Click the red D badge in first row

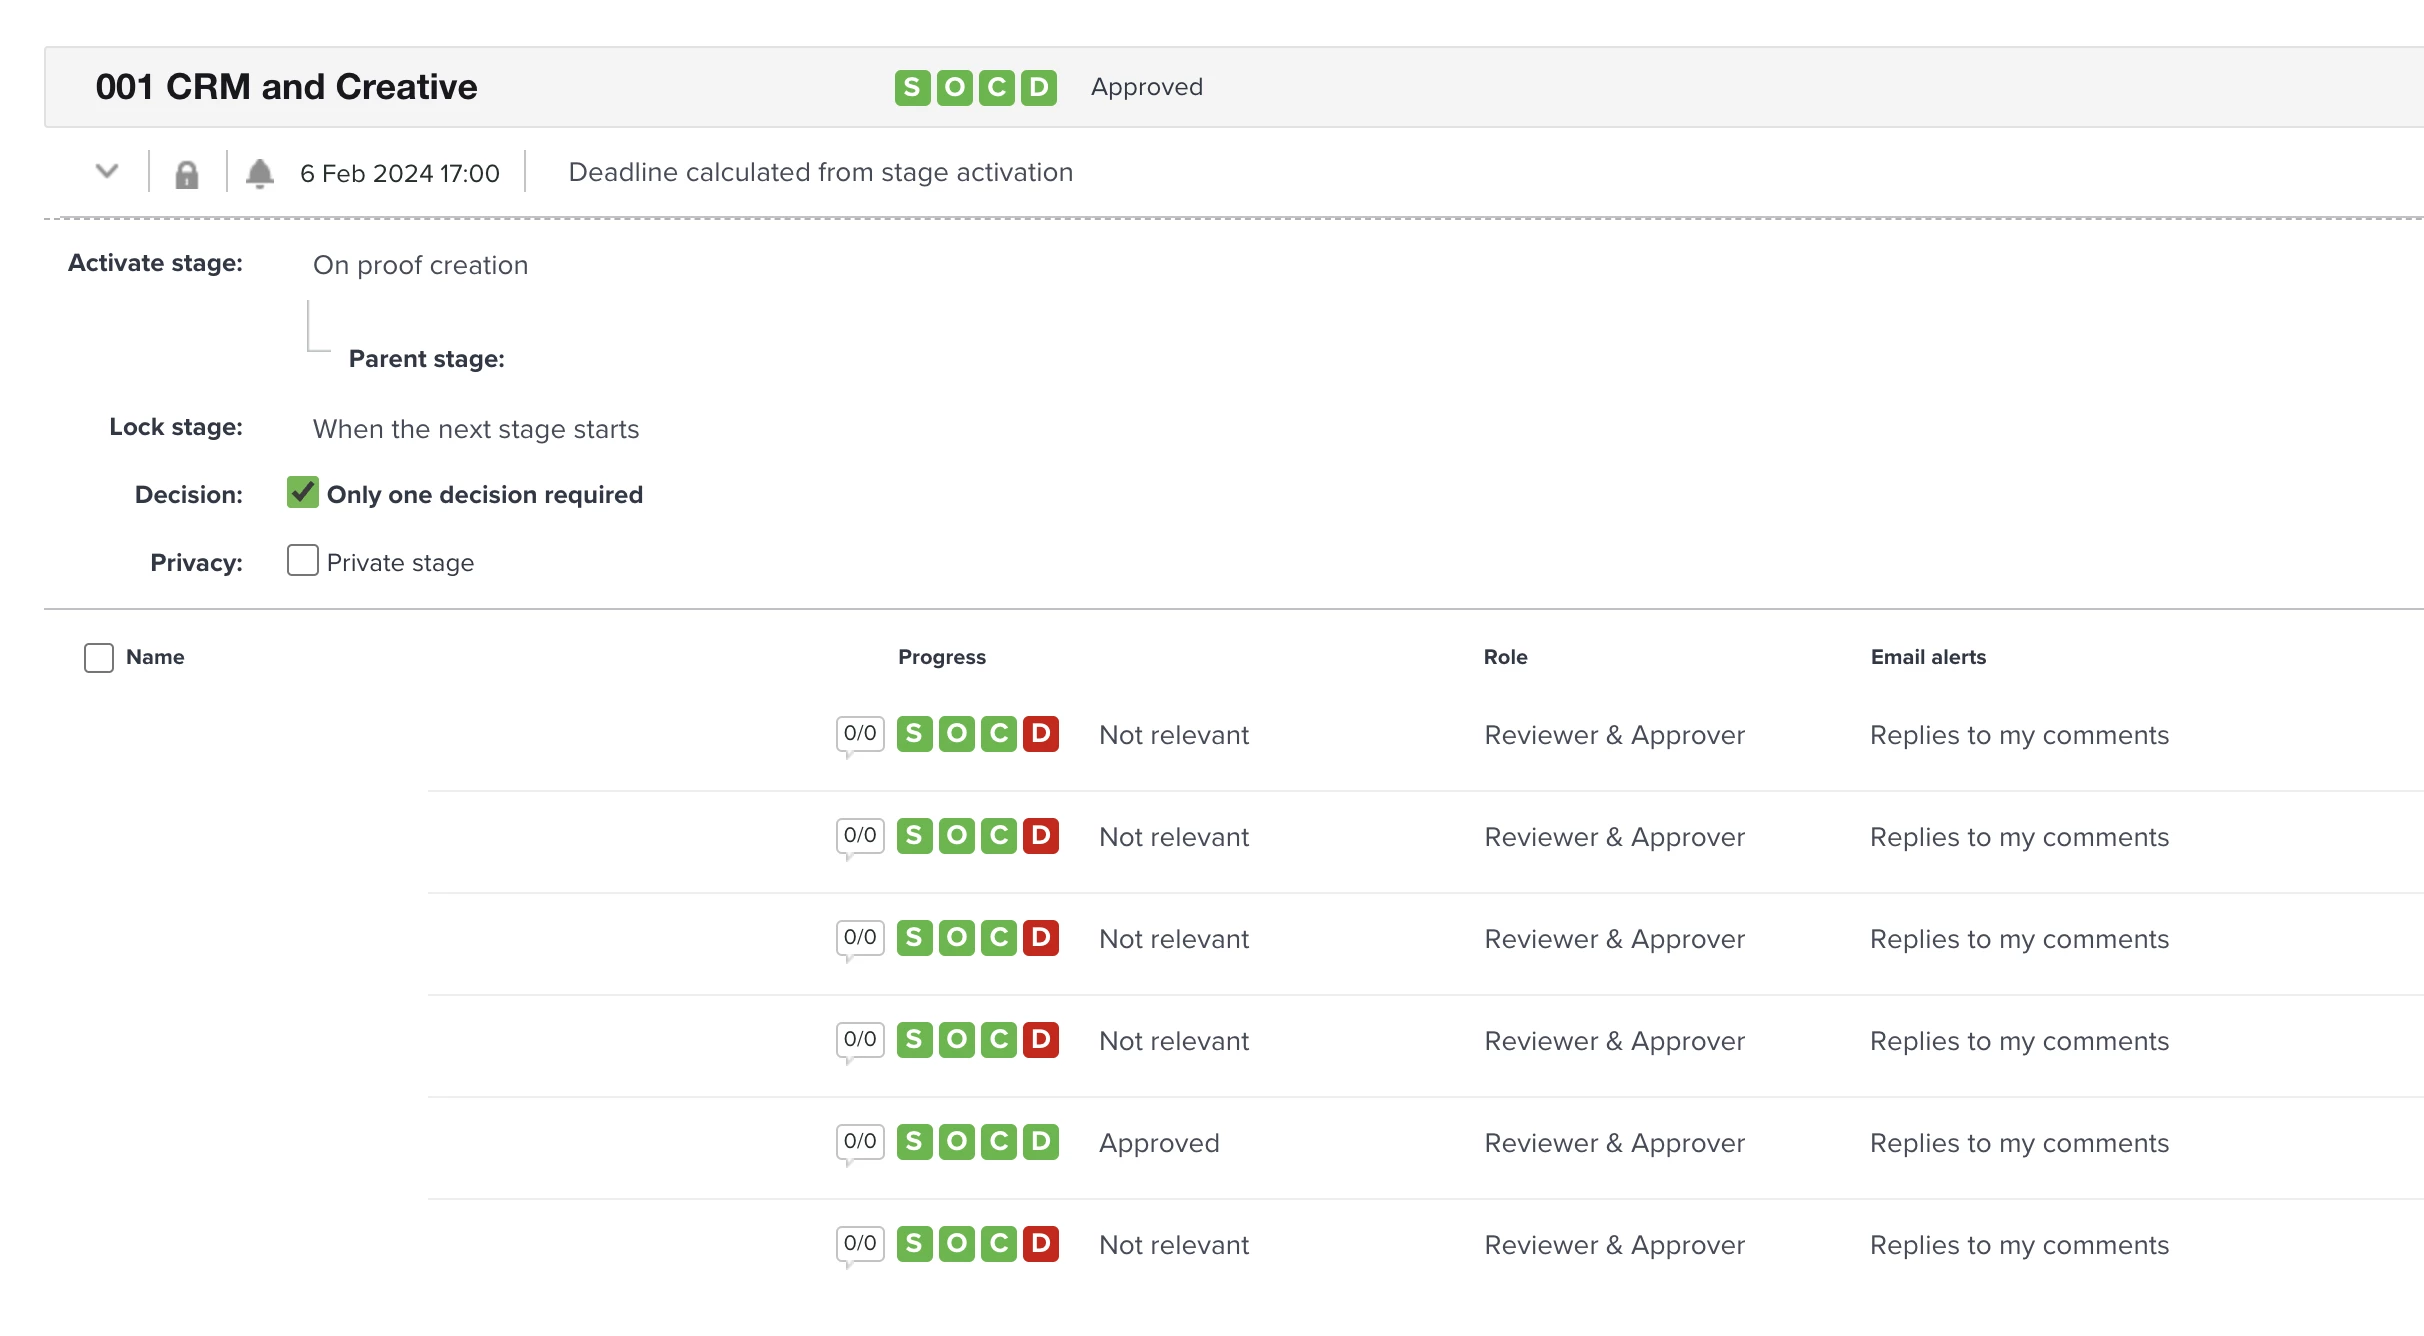[x=1040, y=734]
